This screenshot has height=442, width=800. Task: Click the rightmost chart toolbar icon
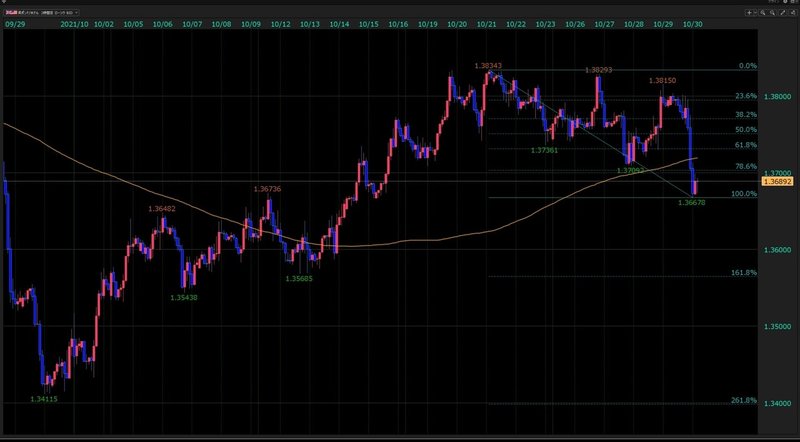pos(793,13)
